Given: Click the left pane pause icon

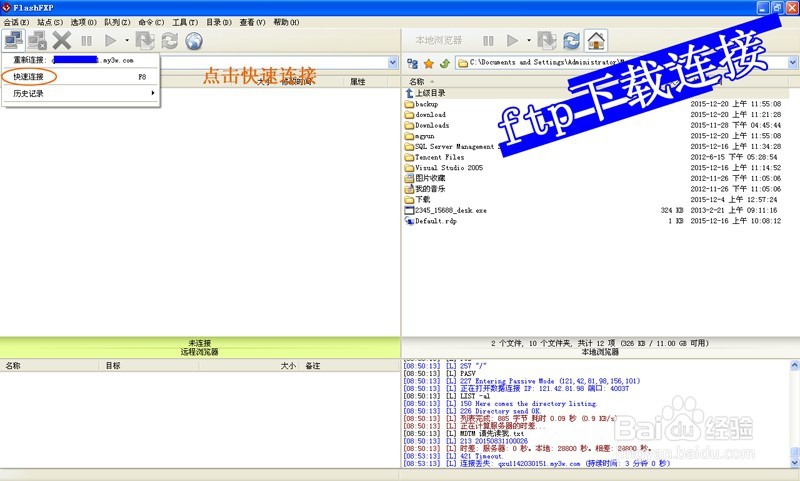Looking at the screenshot, I should click(x=87, y=40).
